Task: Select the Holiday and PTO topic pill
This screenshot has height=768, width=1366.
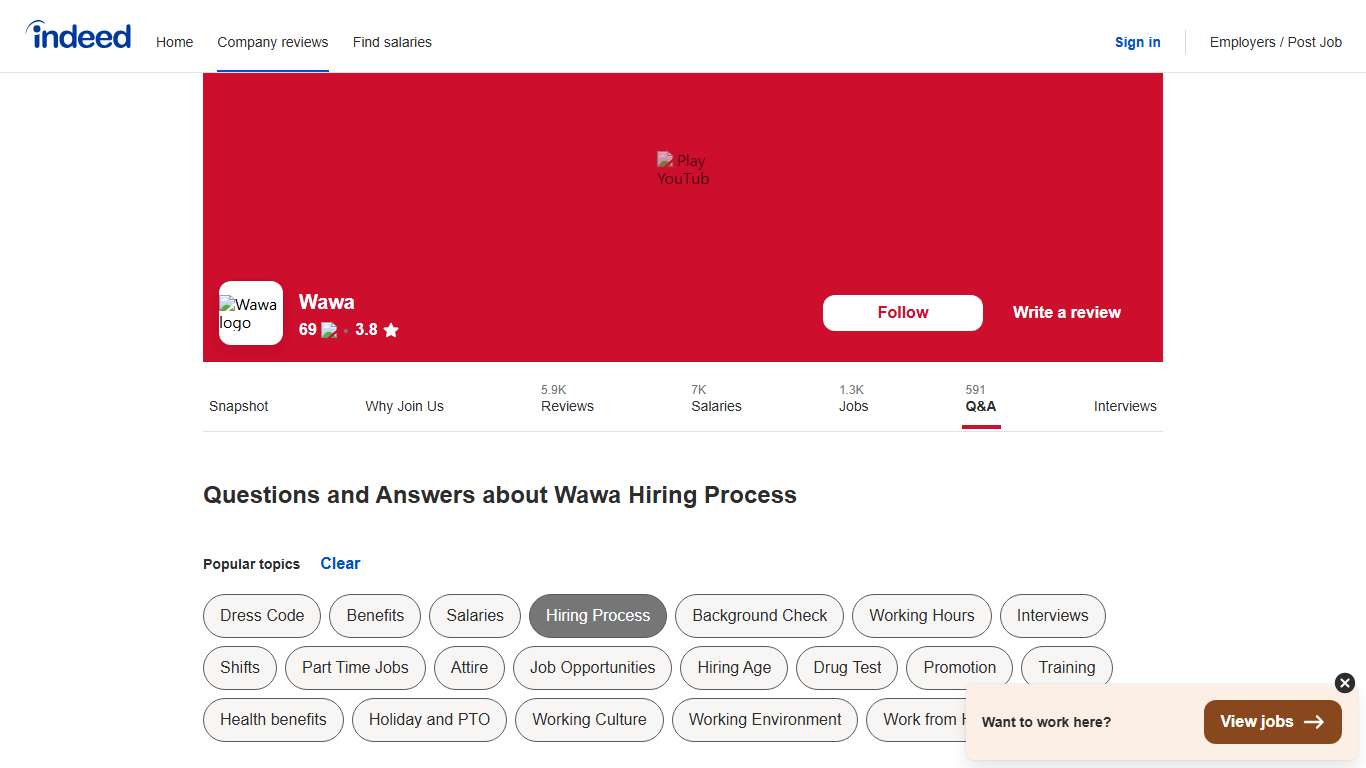Action: (x=429, y=720)
